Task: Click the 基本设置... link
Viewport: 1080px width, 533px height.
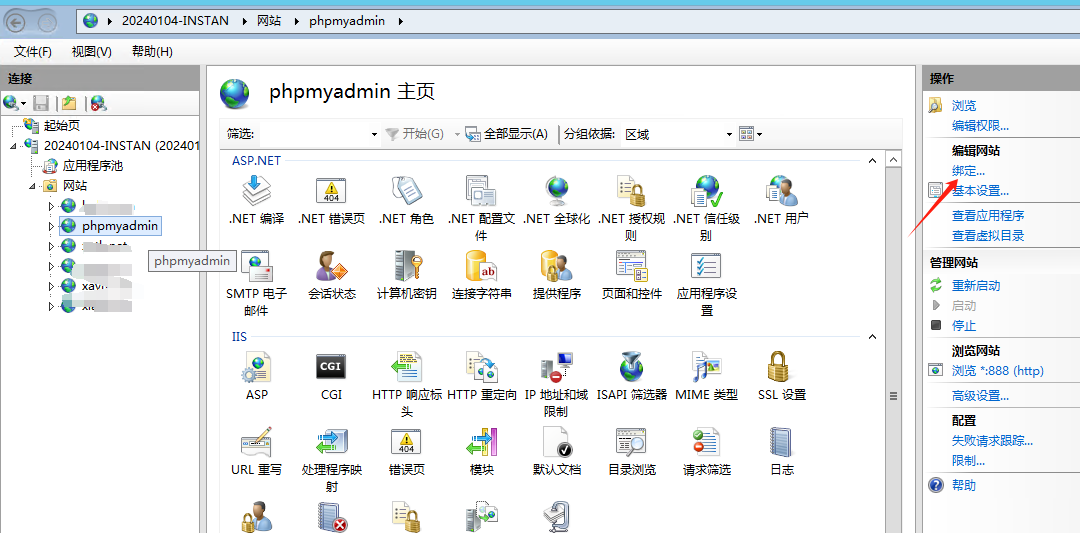Action: tap(981, 191)
